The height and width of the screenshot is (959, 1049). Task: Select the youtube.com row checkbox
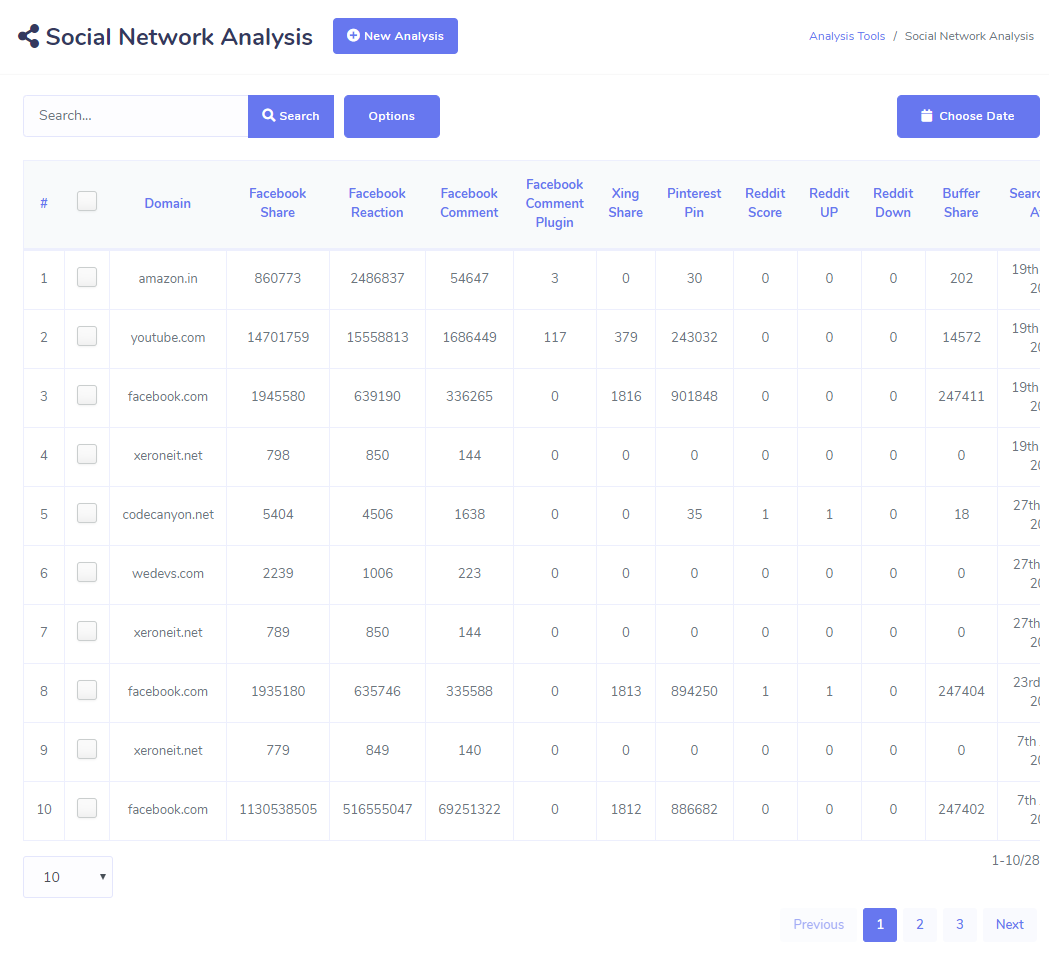pos(87,337)
